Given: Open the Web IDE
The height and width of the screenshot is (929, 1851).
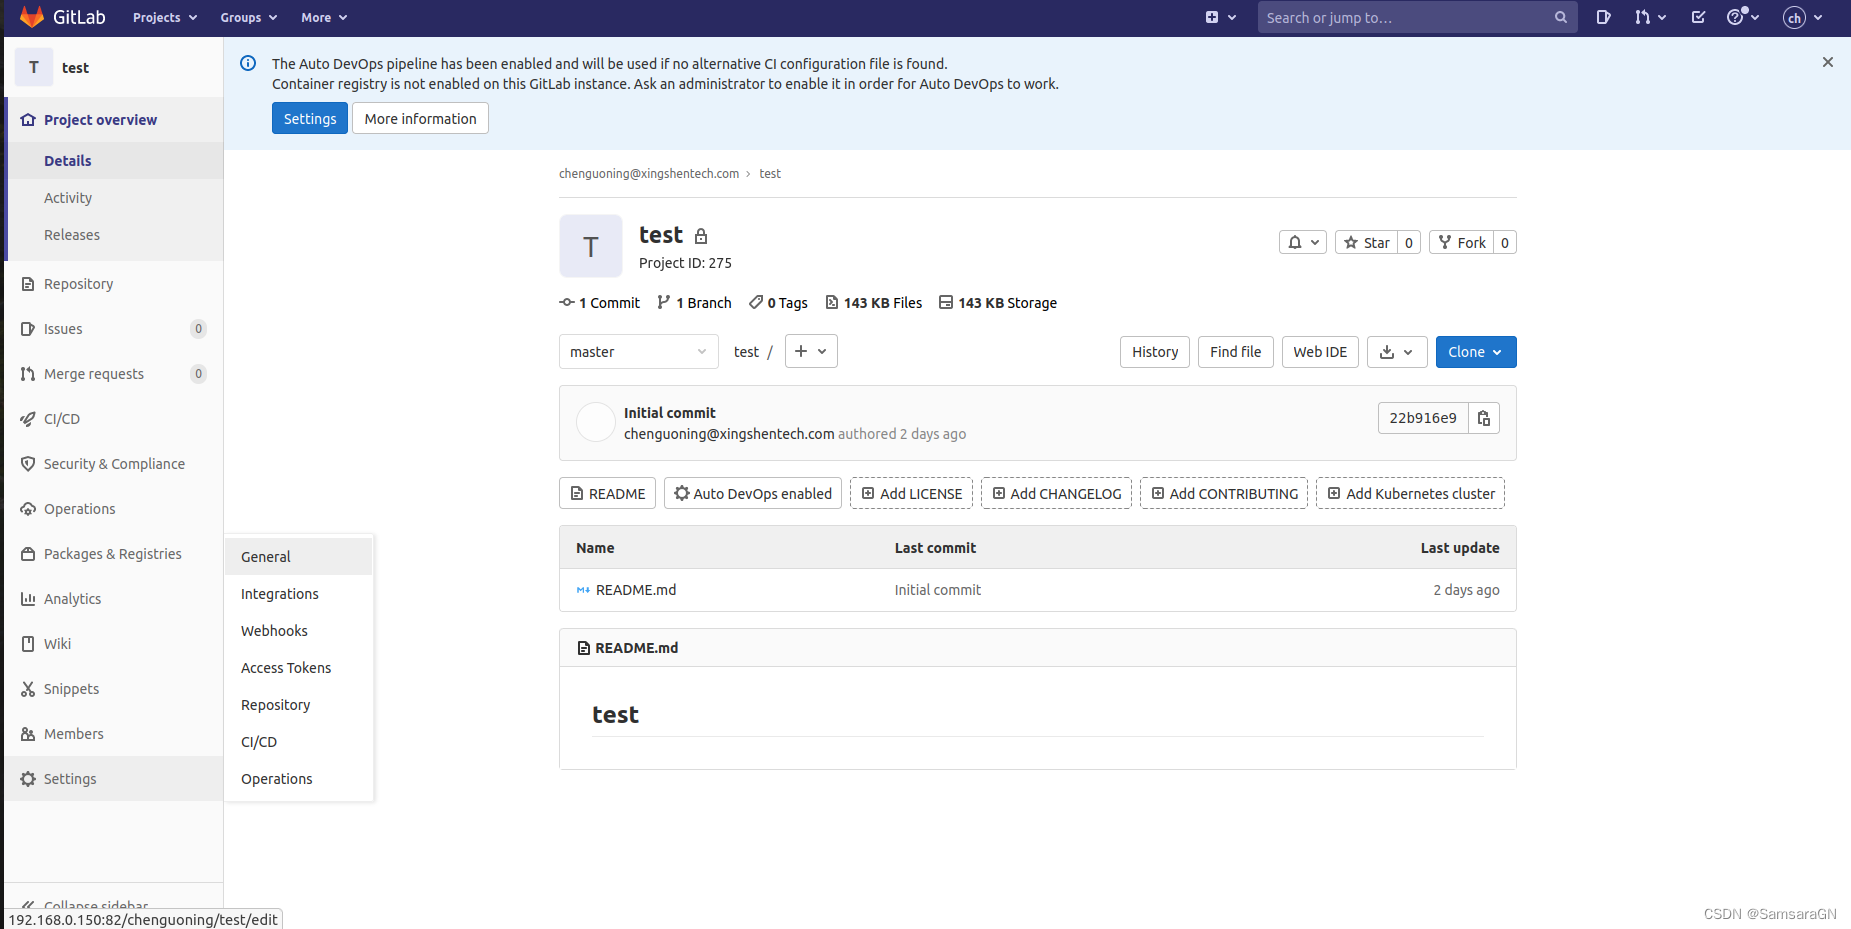Looking at the screenshot, I should tap(1320, 352).
